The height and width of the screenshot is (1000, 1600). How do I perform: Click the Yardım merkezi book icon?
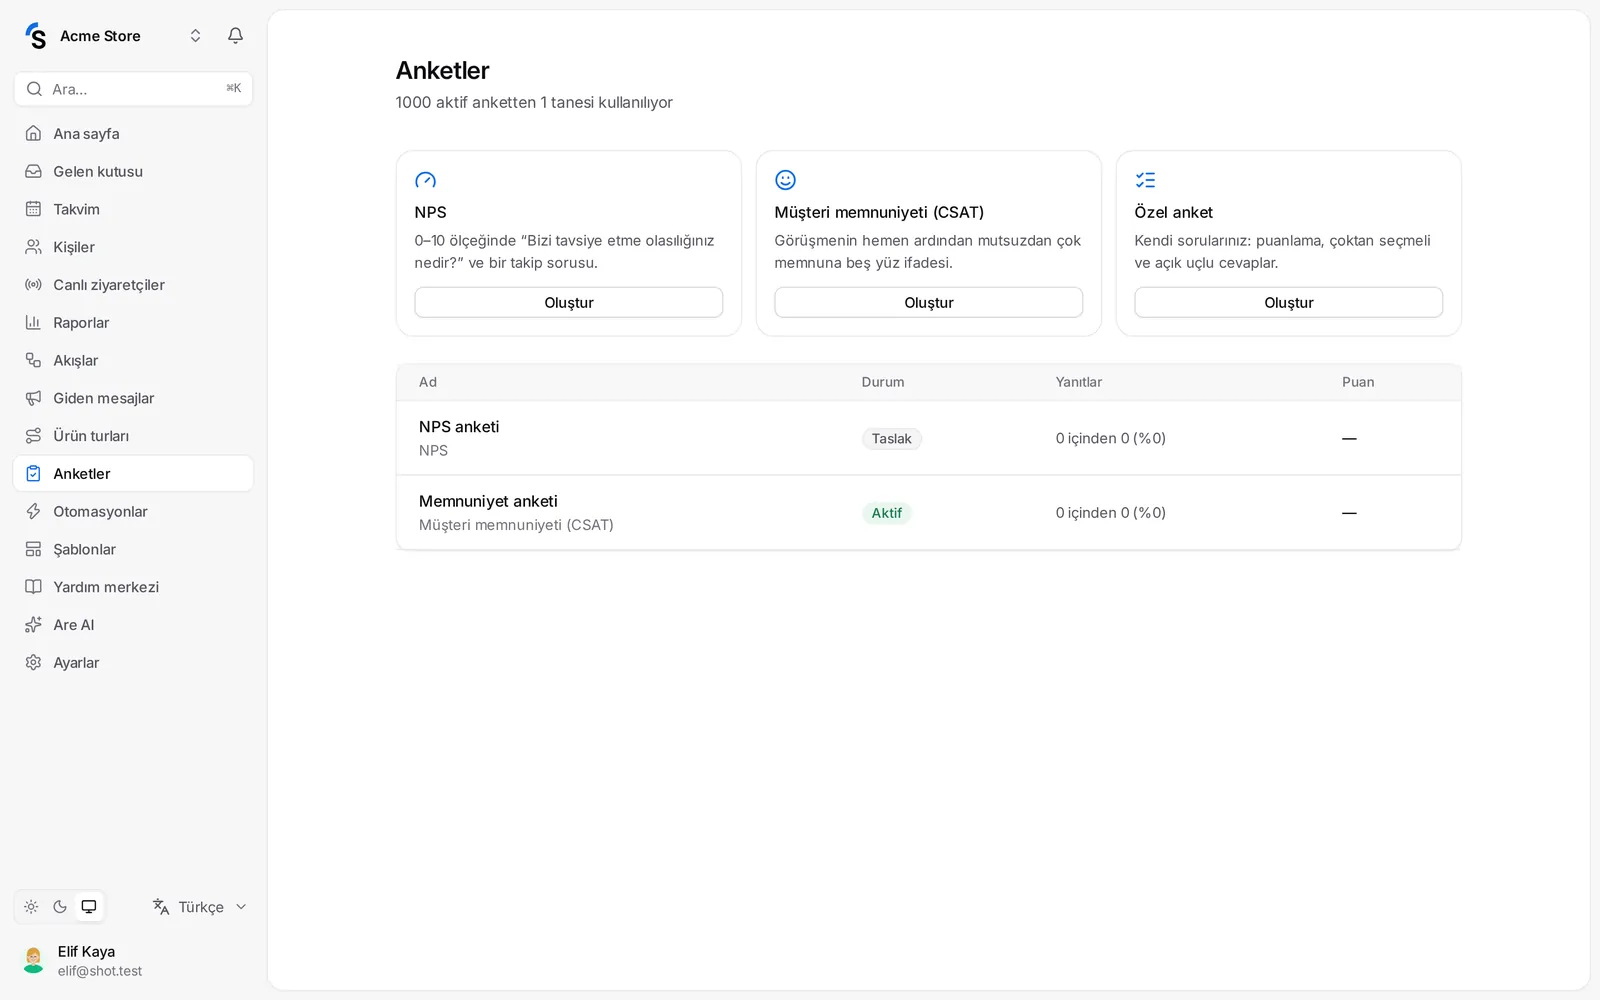tap(33, 587)
